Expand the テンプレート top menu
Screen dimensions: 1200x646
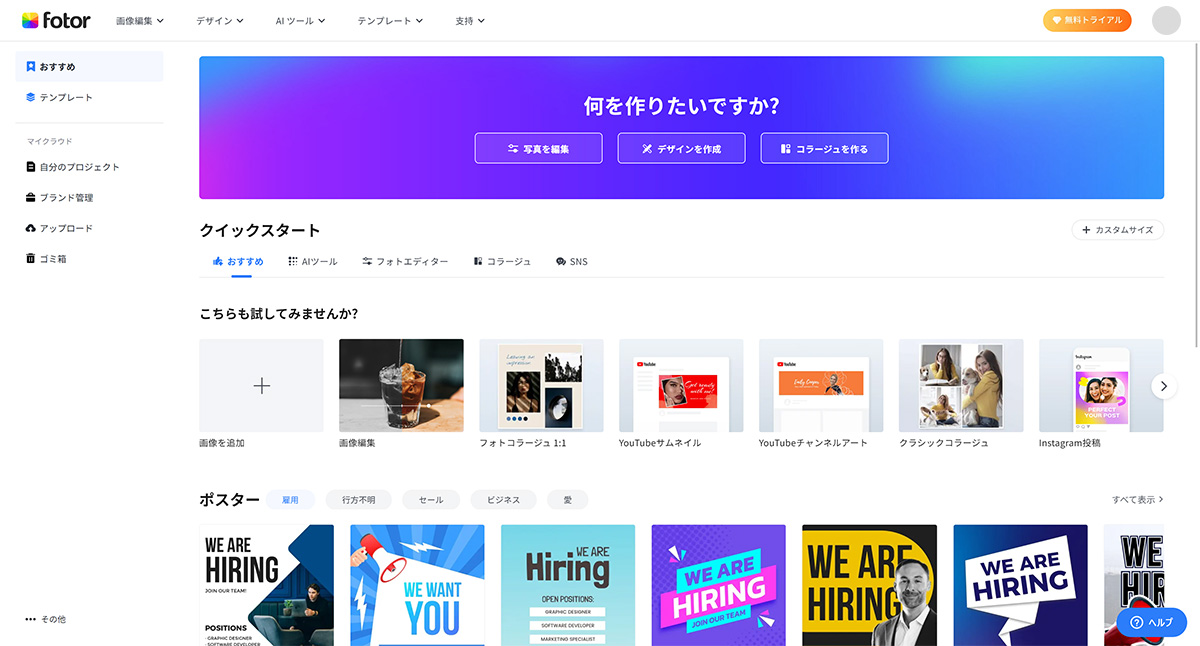click(390, 20)
